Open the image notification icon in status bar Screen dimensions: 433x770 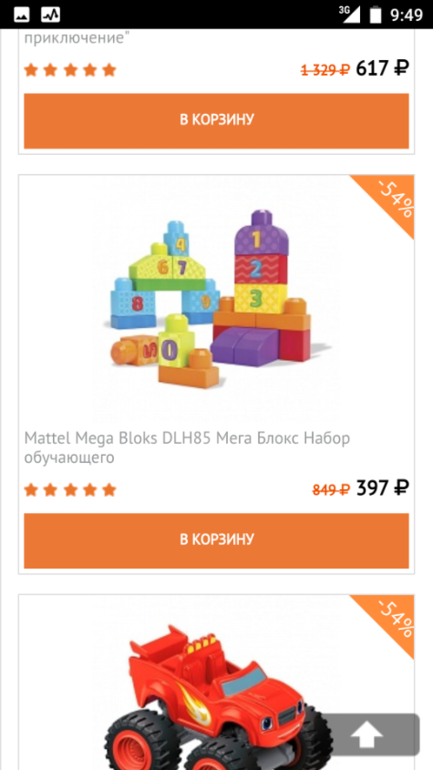point(22,15)
